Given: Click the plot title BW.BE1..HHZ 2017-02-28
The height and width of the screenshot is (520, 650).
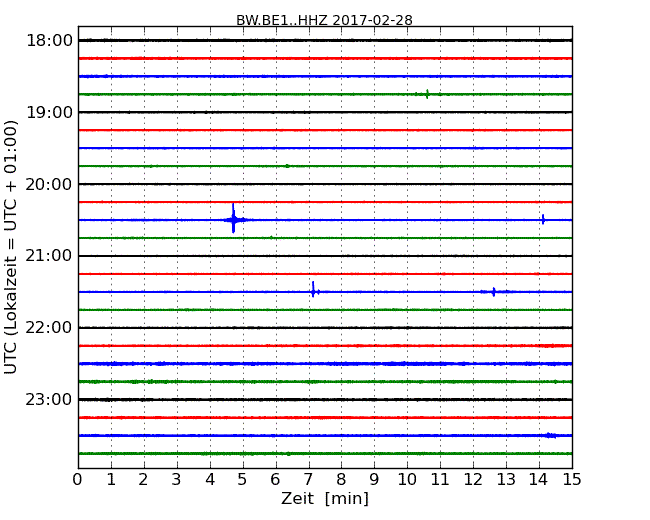Looking at the screenshot, I should [x=324, y=20].
